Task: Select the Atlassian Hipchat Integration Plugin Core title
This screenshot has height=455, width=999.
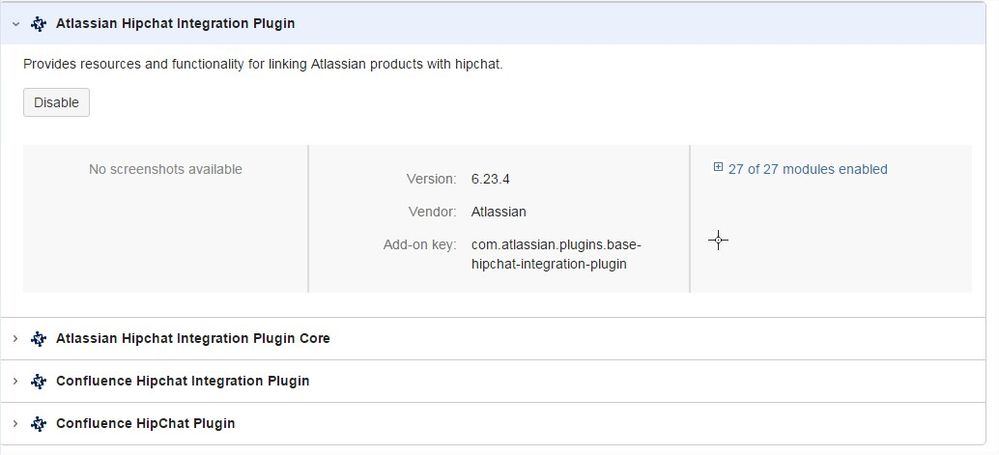Action: click(193, 338)
